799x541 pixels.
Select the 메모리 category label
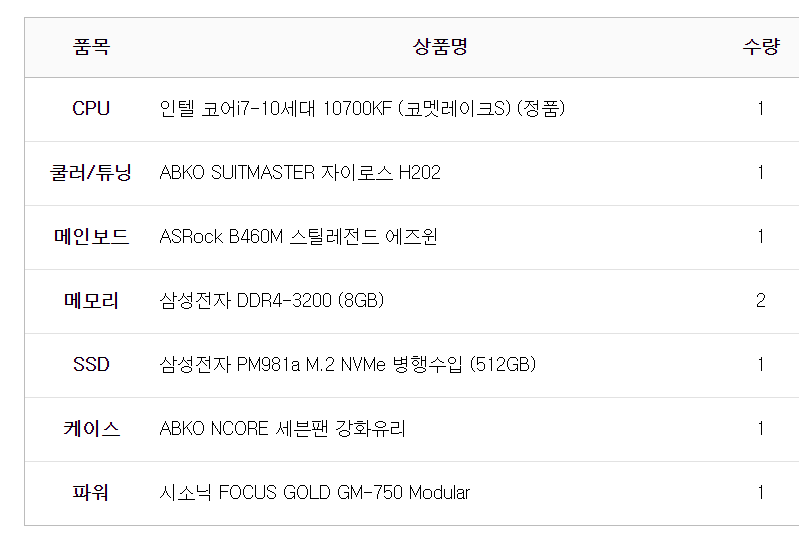pos(91,301)
